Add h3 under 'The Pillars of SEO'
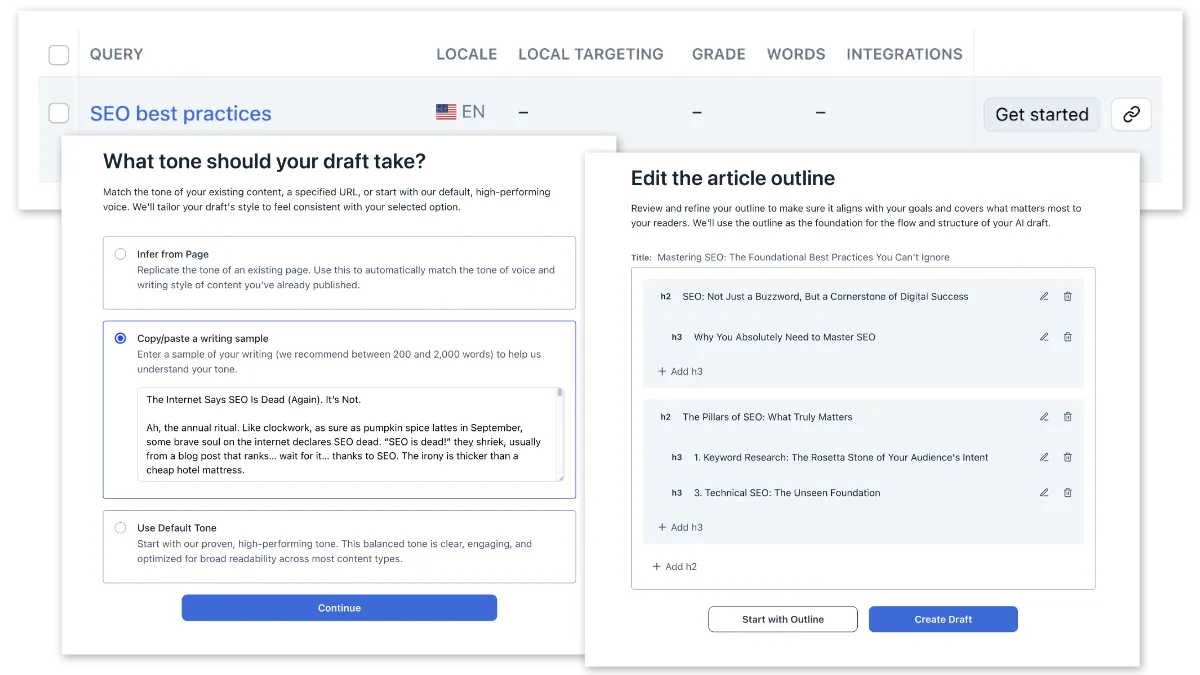This screenshot has width=1200, height=675. (x=680, y=527)
